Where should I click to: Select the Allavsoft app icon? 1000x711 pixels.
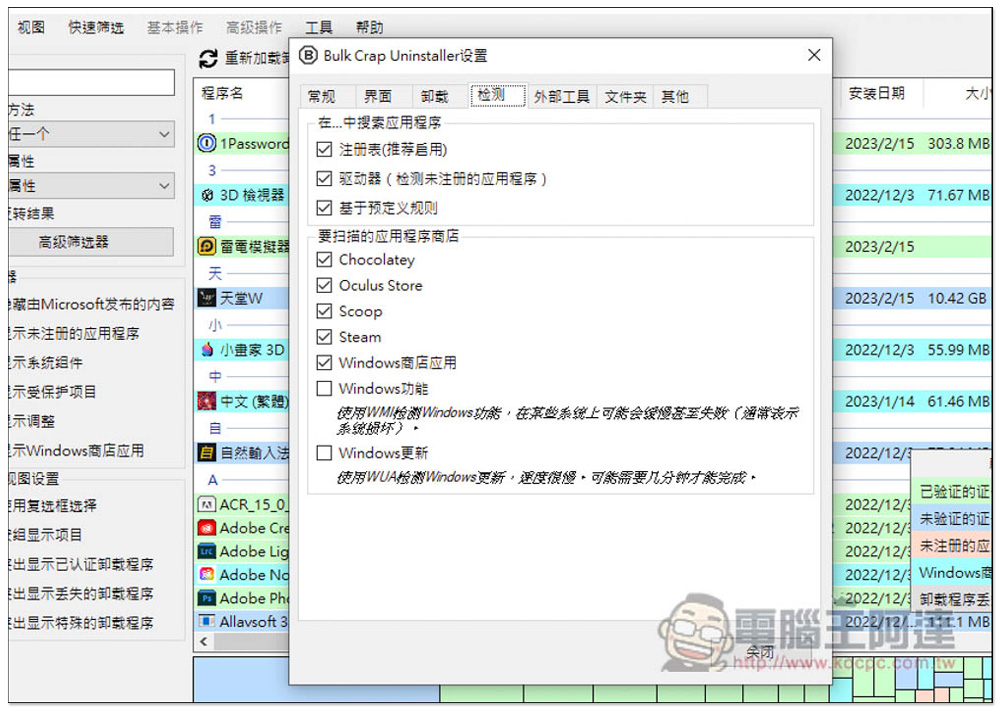point(207,621)
